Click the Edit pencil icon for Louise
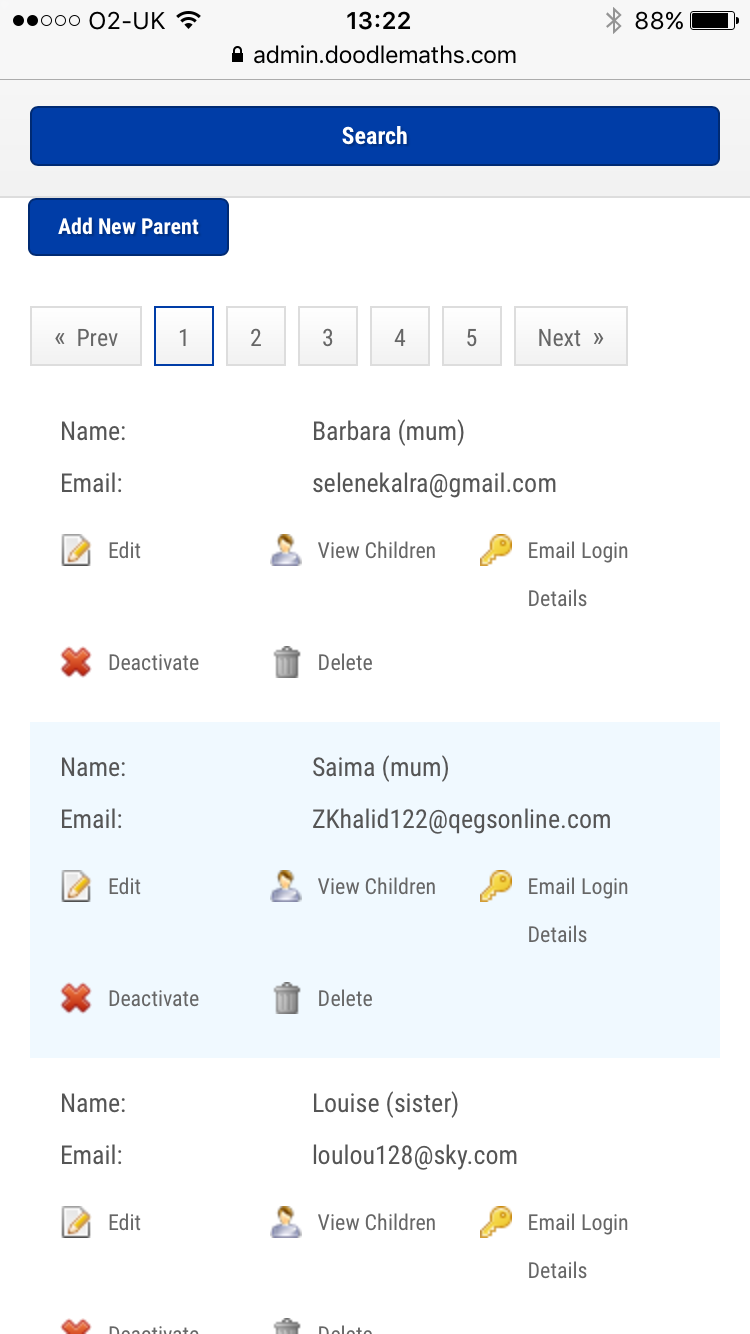The height and width of the screenshot is (1334, 750). [x=76, y=1222]
